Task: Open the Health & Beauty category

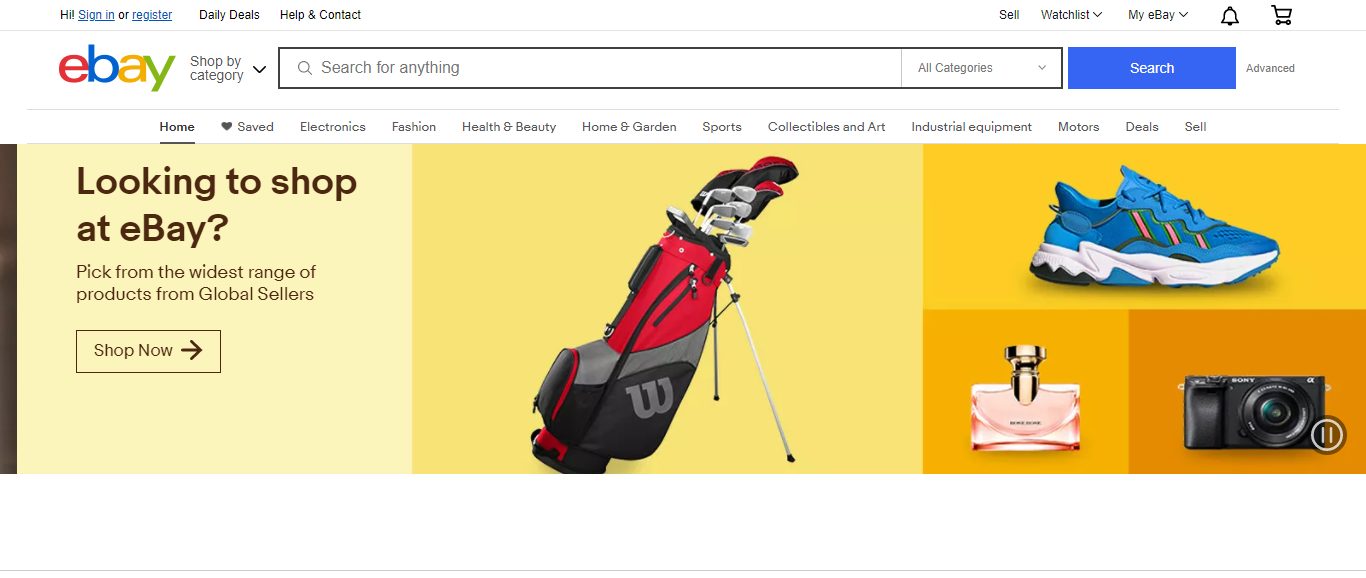Action: pos(509,127)
